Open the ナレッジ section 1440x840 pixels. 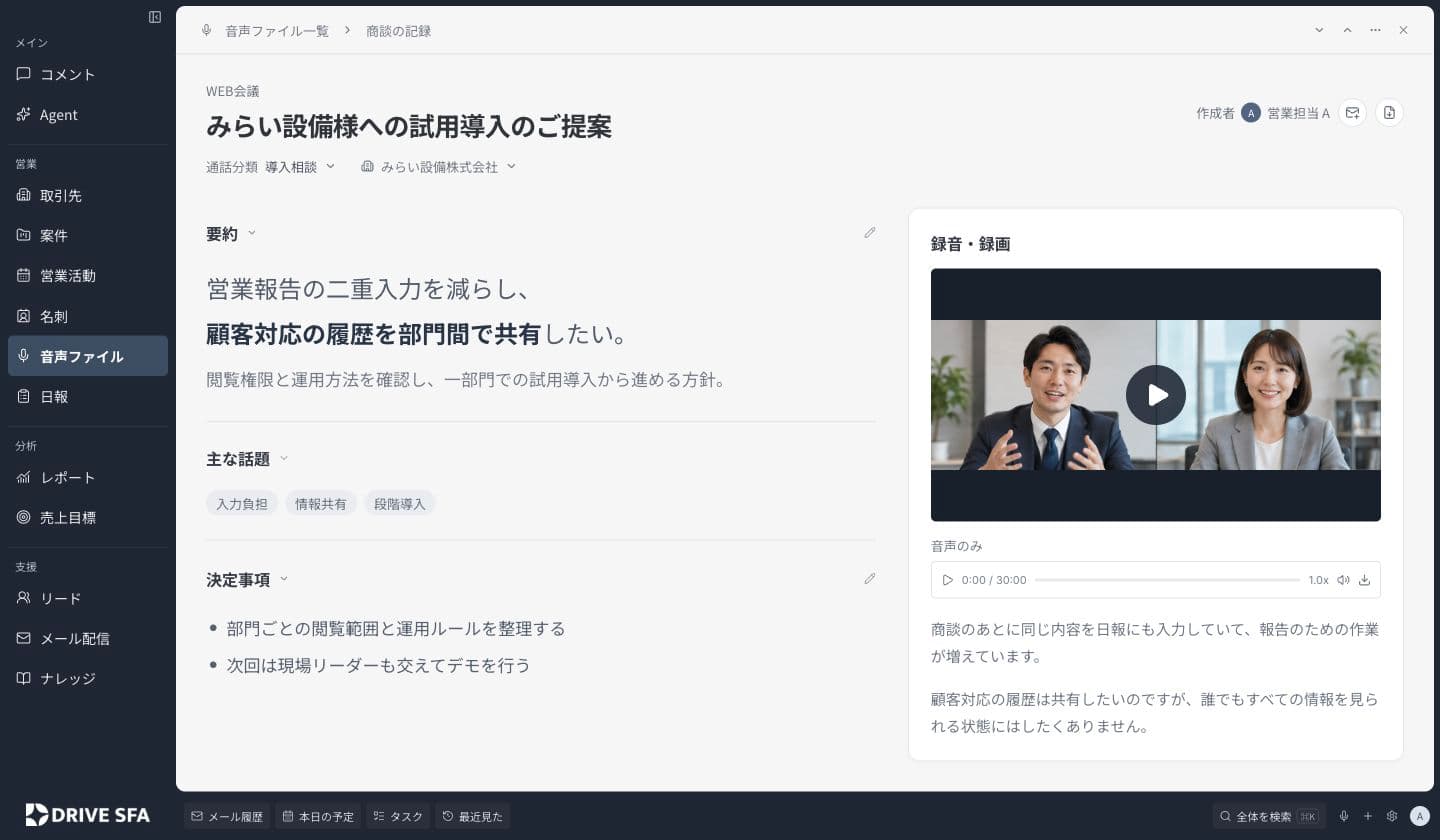click(x=88, y=678)
